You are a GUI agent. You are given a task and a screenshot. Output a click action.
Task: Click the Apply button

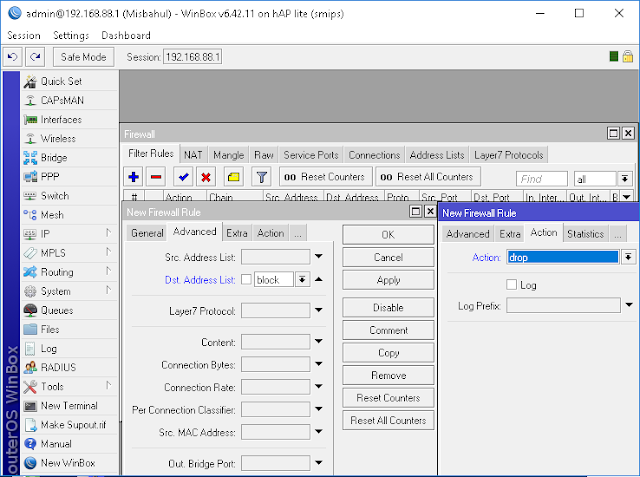(388, 280)
